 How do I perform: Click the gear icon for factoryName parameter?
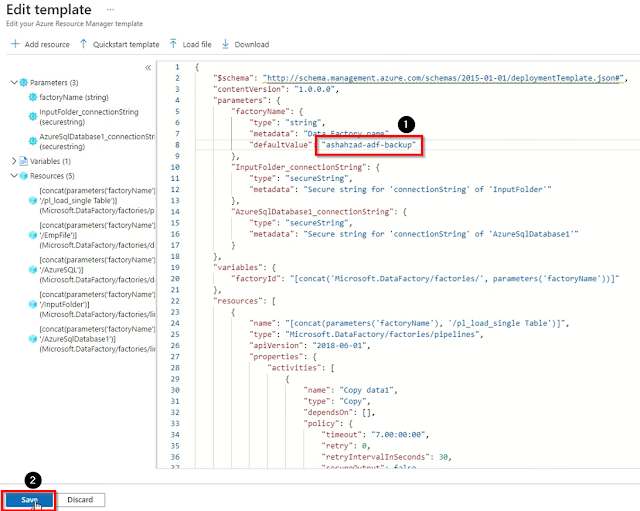33,97
